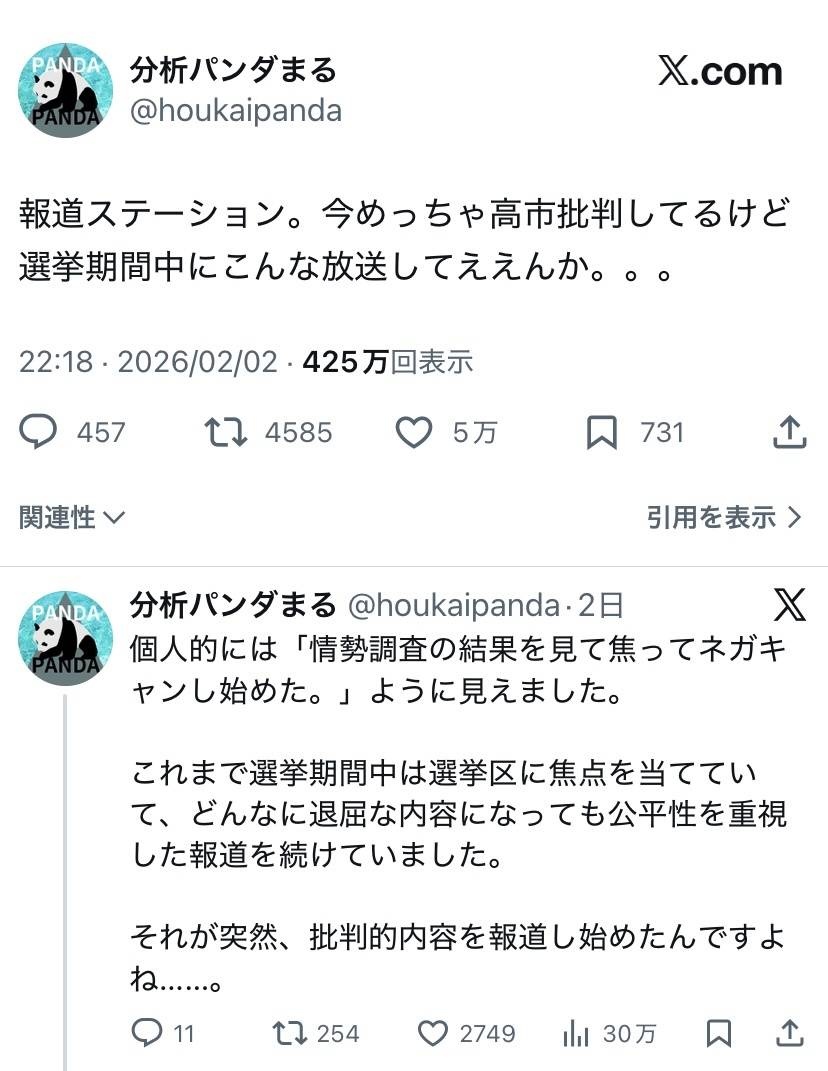Click the X.com logo text
This screenshot has width=828, height=1071.
[720, 72]
